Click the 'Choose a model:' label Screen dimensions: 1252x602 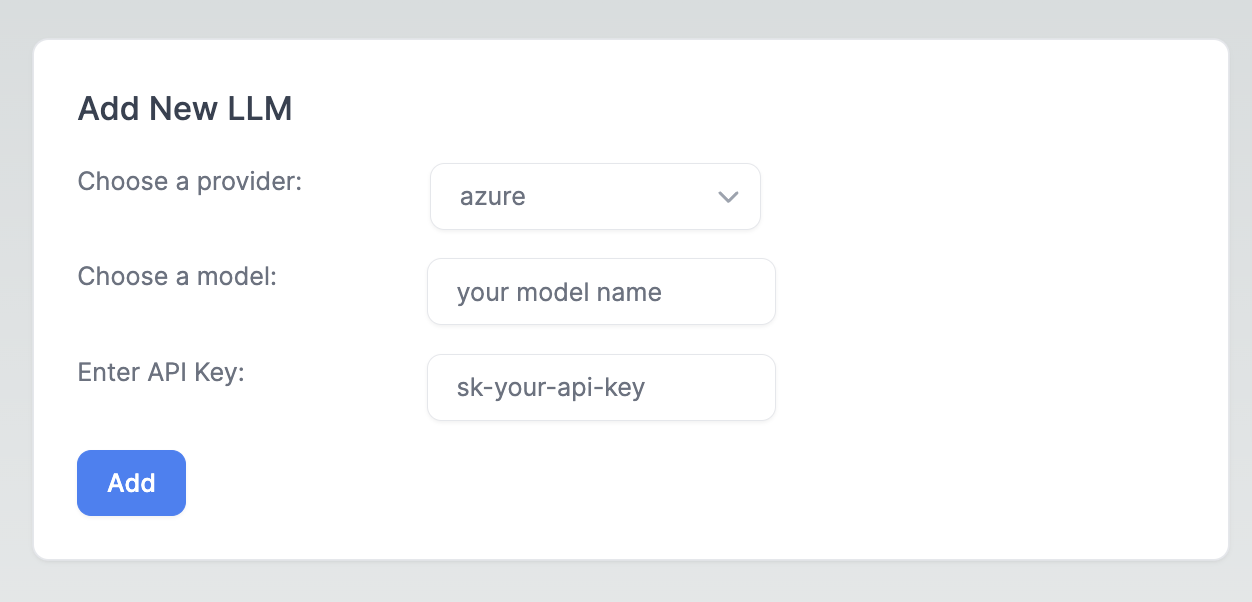pyautogui.click(x=177, y=277)
